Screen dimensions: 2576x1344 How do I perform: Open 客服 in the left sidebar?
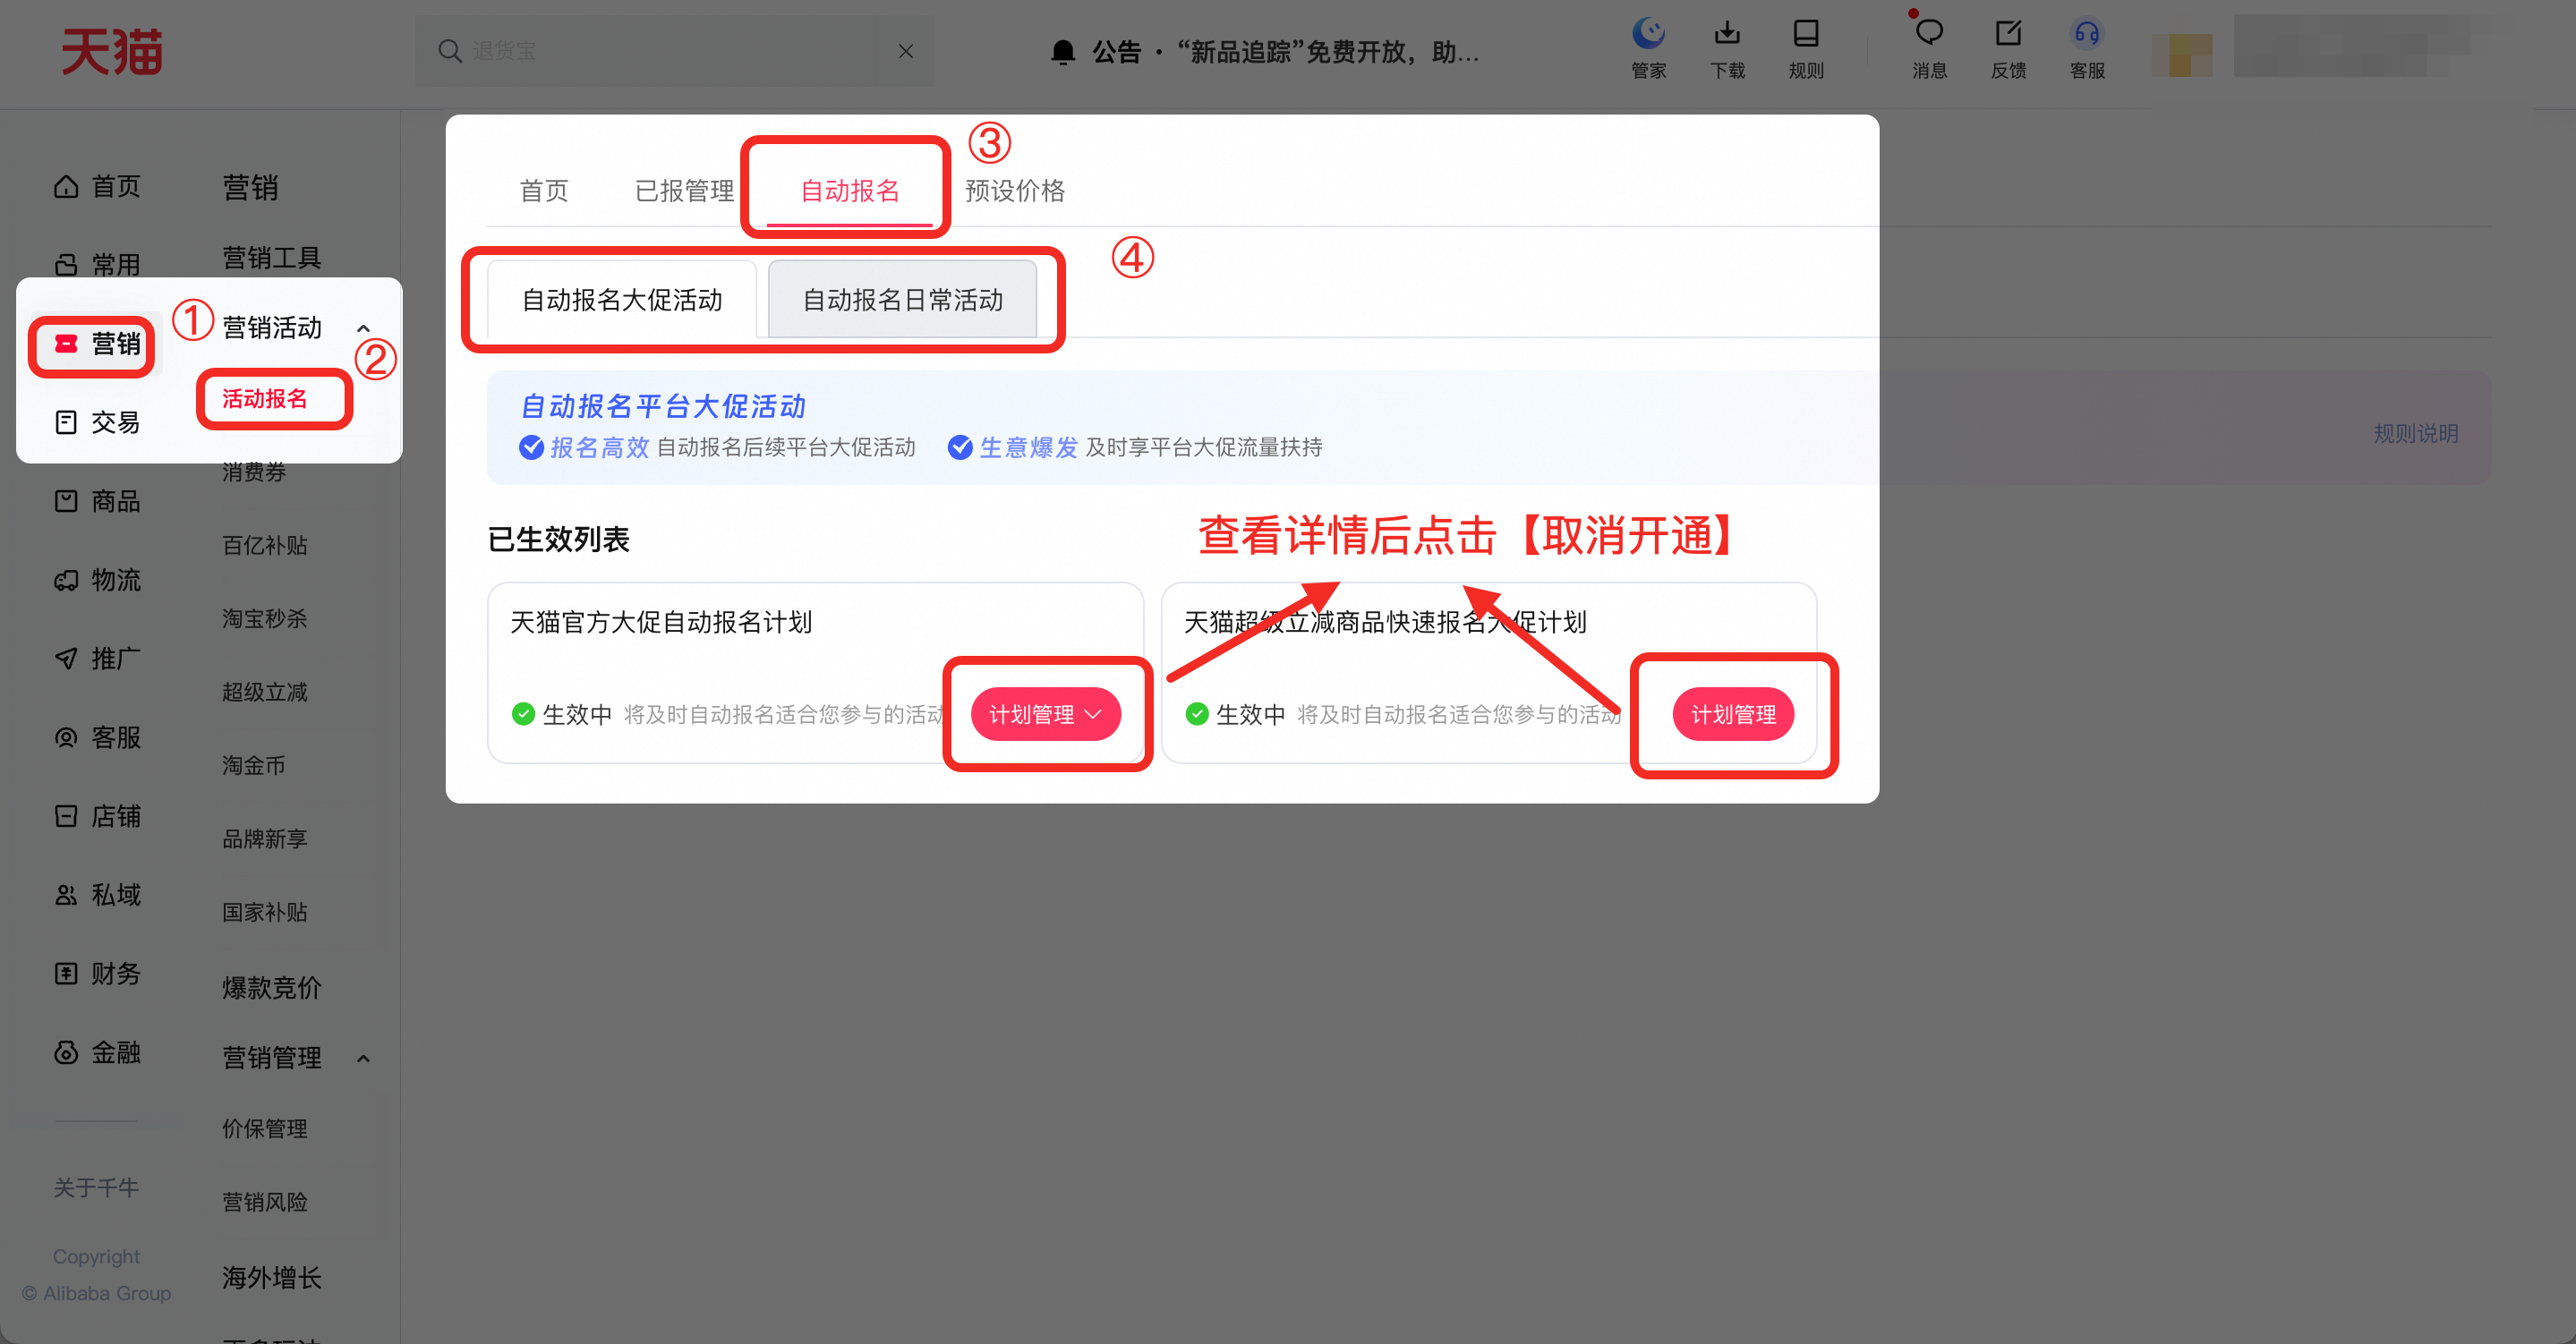[x=97, y=737]
